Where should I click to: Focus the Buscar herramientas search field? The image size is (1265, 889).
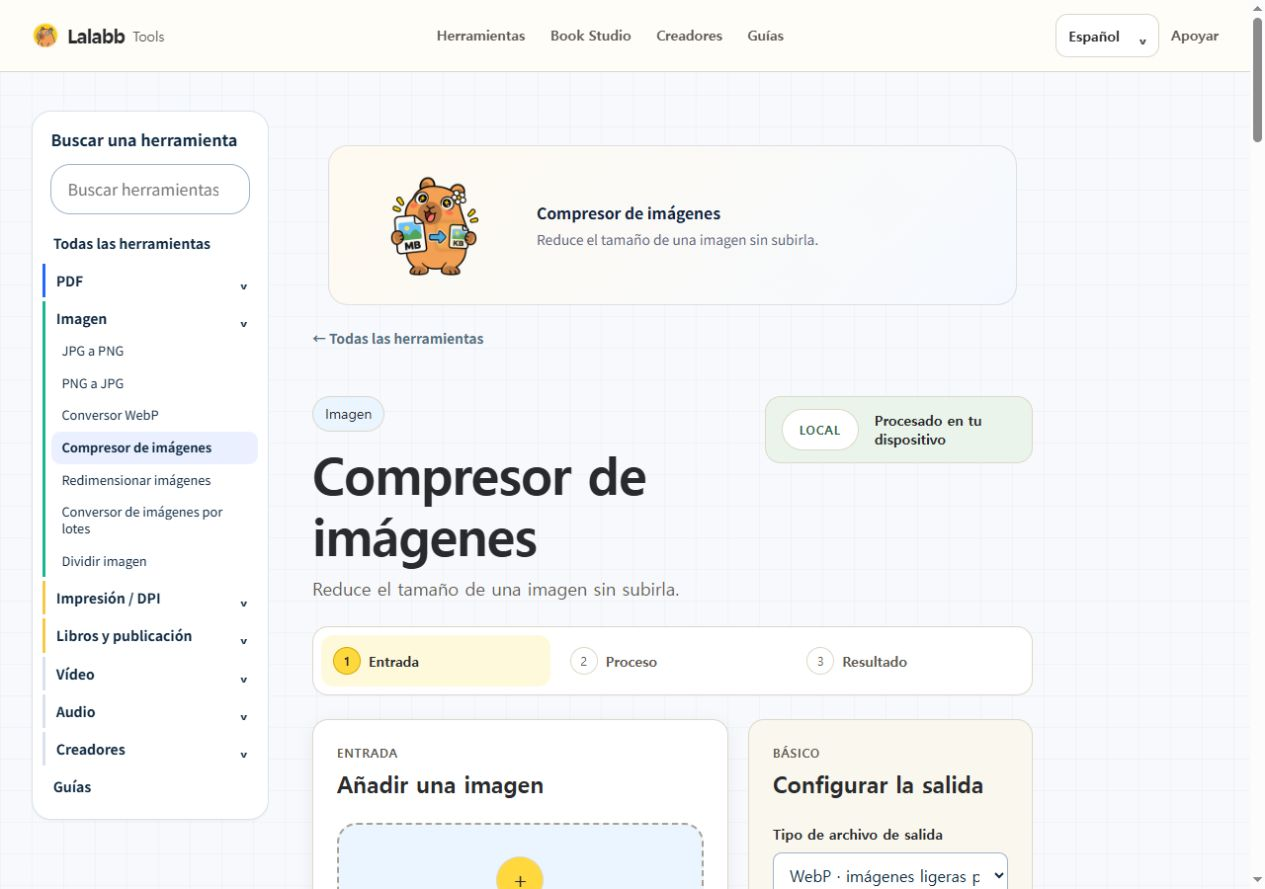150,189
